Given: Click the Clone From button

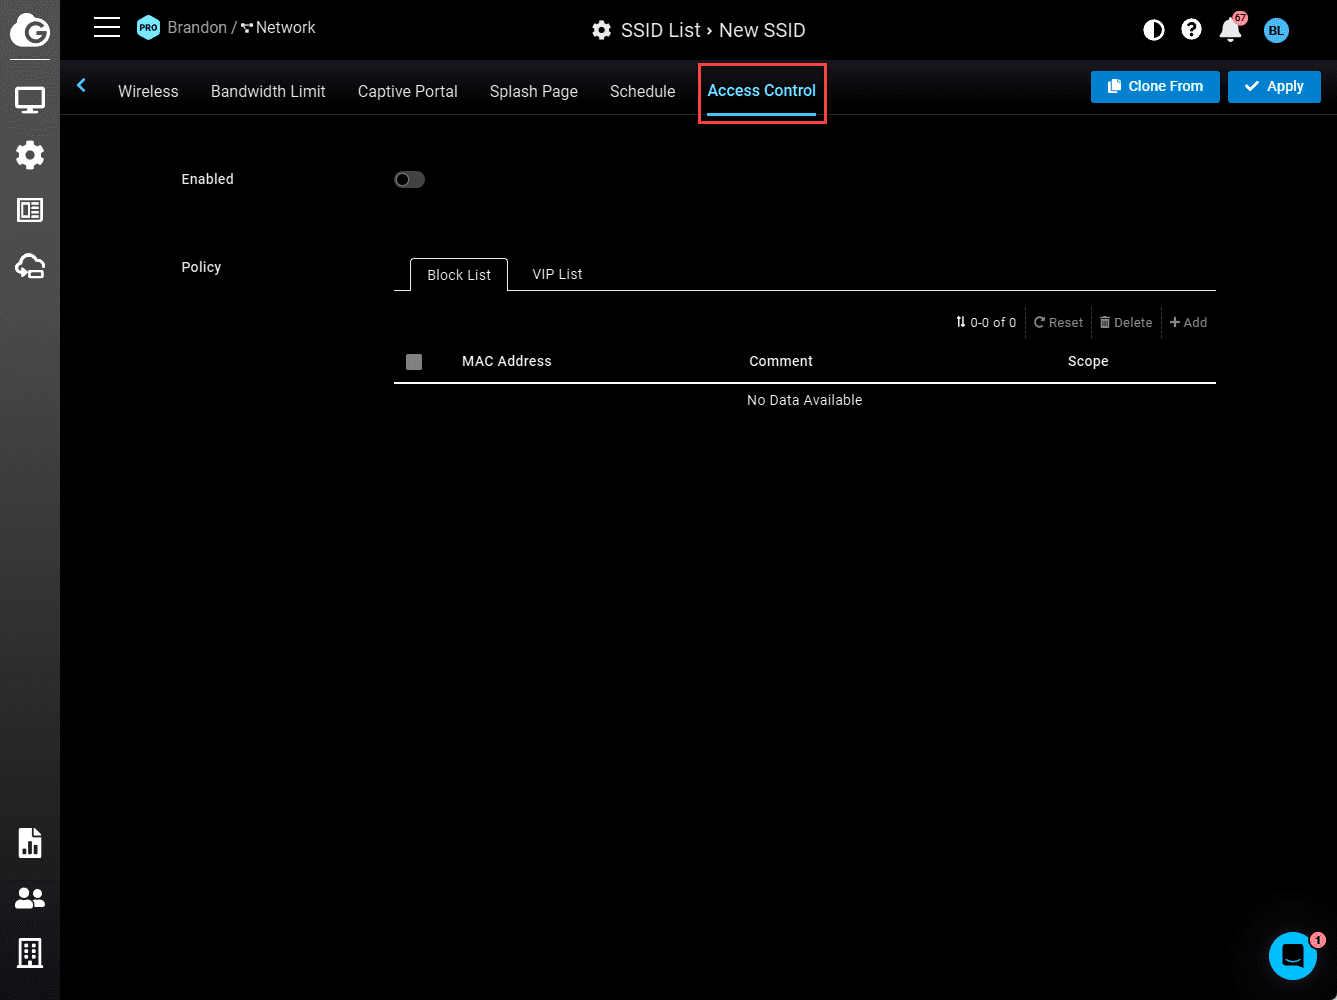Looking at the screenshot, I should [1155, 86].
